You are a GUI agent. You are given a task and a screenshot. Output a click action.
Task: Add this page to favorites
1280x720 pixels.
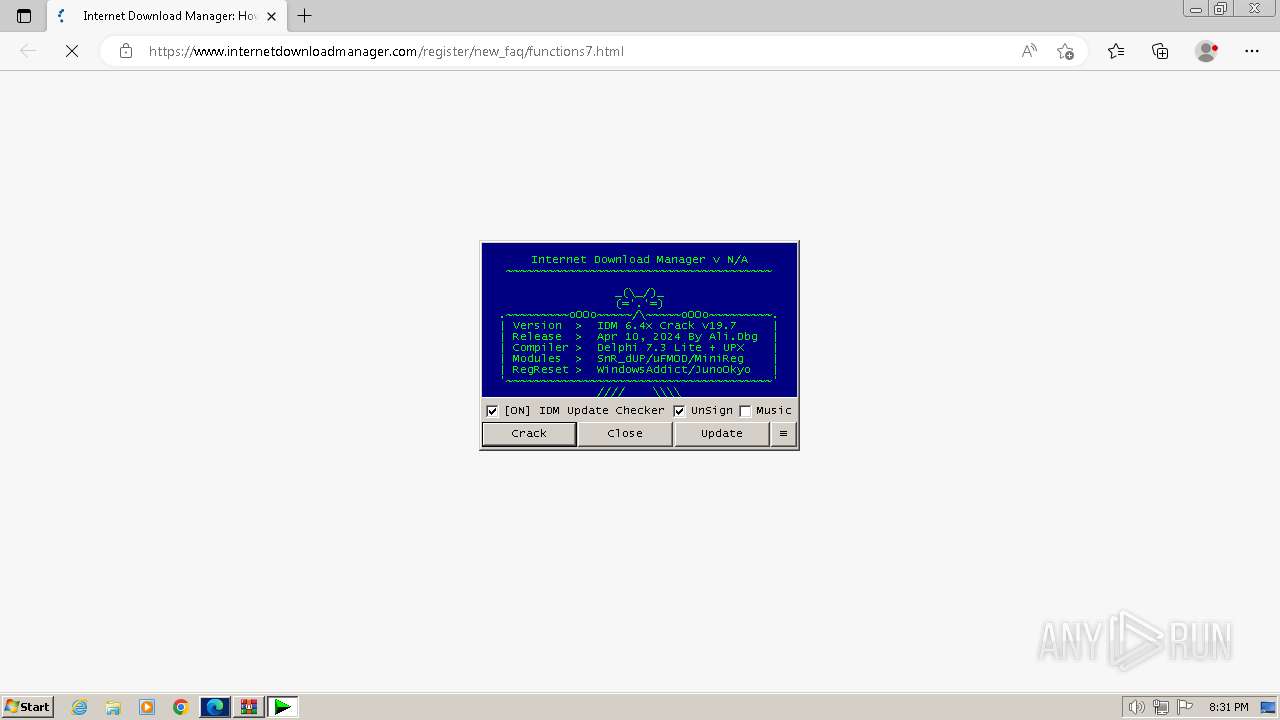pyautogui.click(x=1065, y=51)
